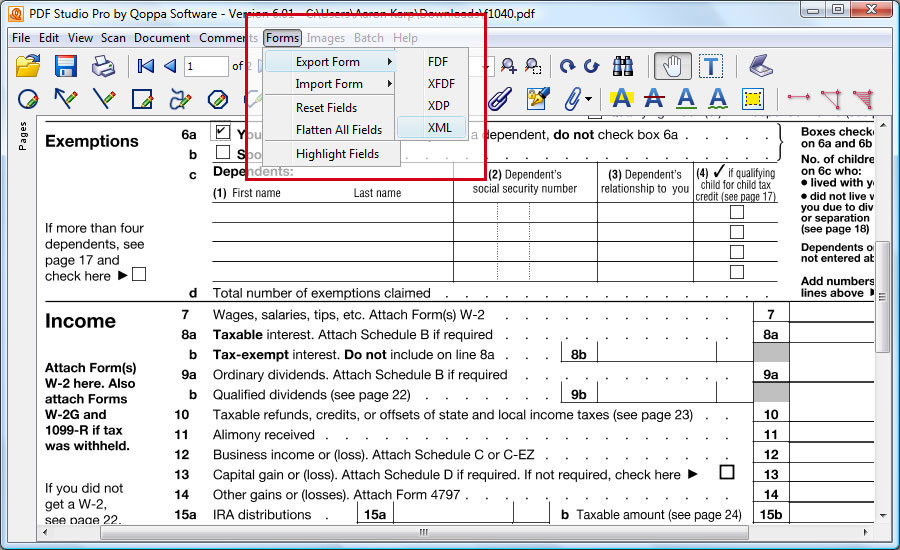Apply yellow text highlight tool
The width and height of the screenshot is (900, 550).
click(622, 99)
